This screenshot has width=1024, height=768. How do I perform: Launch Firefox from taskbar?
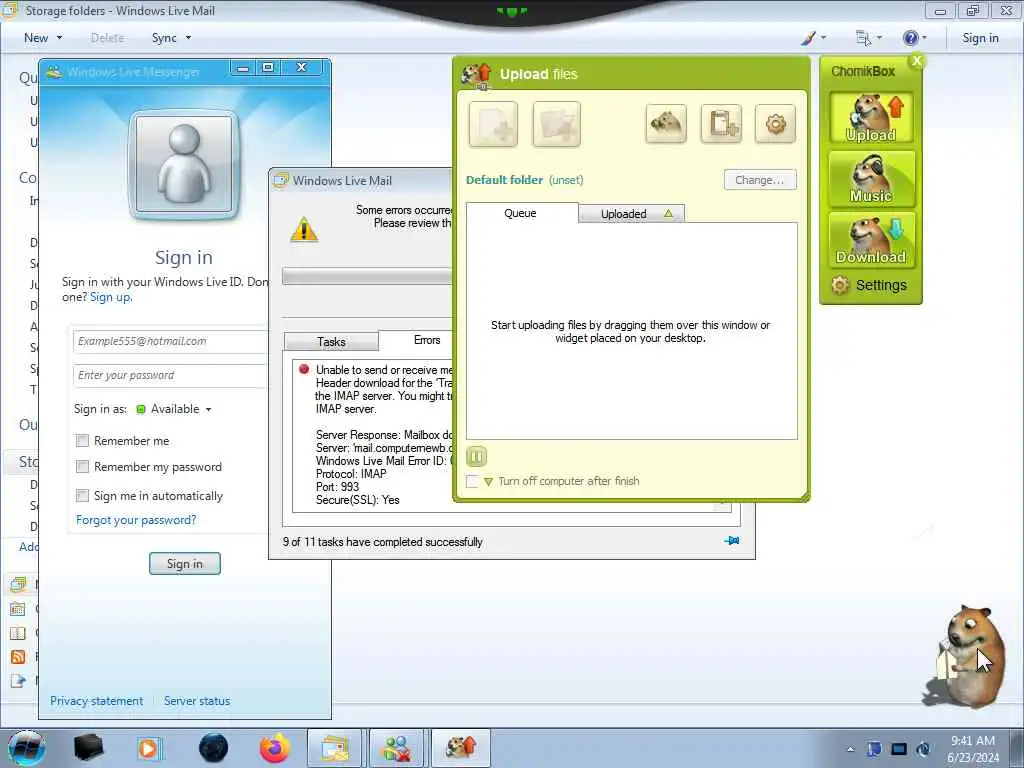click(274, 748)
